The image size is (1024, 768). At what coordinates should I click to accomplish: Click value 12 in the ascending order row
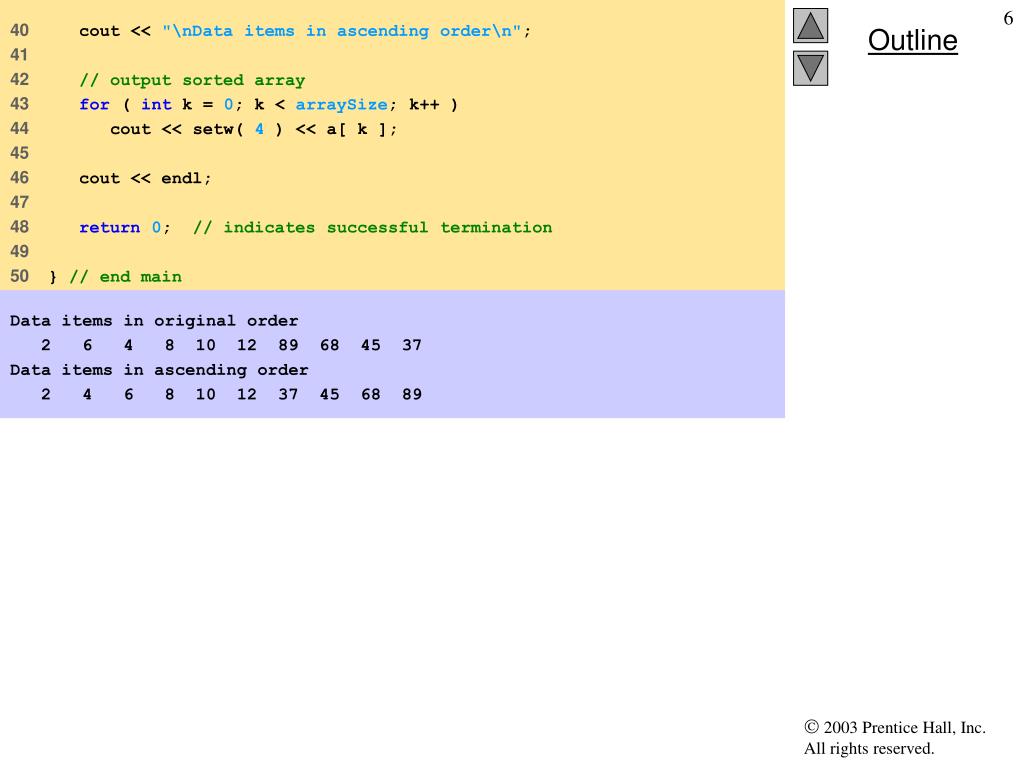point(246,394)
